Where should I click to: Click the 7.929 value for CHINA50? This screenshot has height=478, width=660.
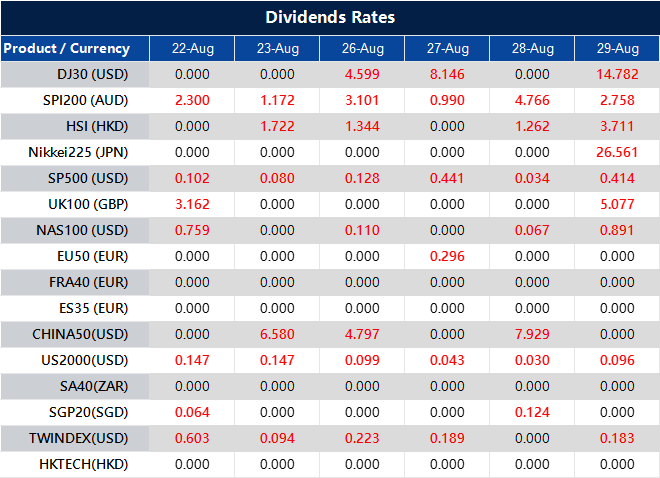click(x=531, y=334)
